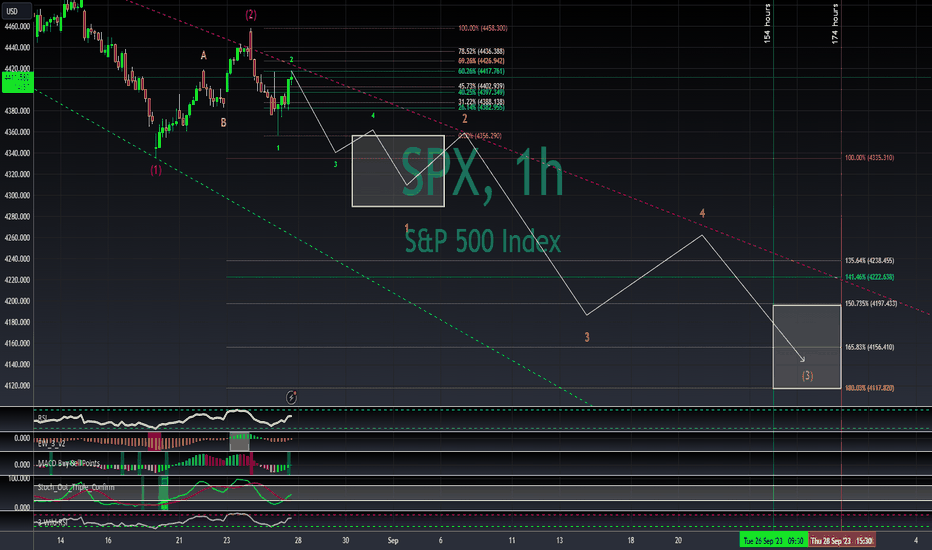Click the 174 hours vertical line label
Viewport: 932px width, 550px height.
pos(835,23)
